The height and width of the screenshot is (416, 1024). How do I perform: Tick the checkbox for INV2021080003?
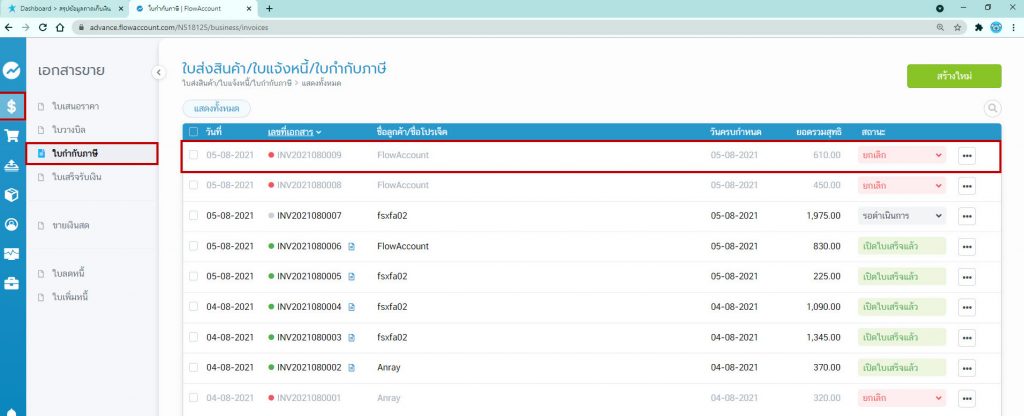[x=193, y=337]
